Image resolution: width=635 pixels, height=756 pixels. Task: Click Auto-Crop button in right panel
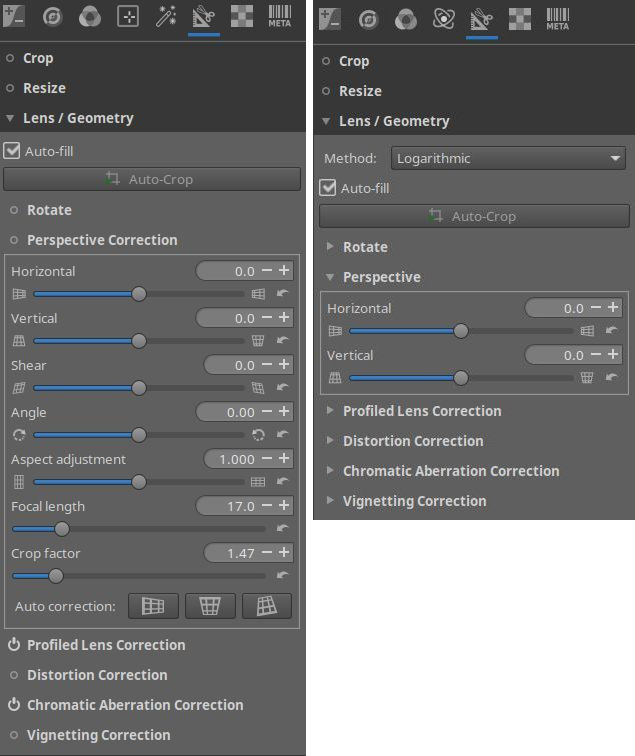[x=474, y=216]
